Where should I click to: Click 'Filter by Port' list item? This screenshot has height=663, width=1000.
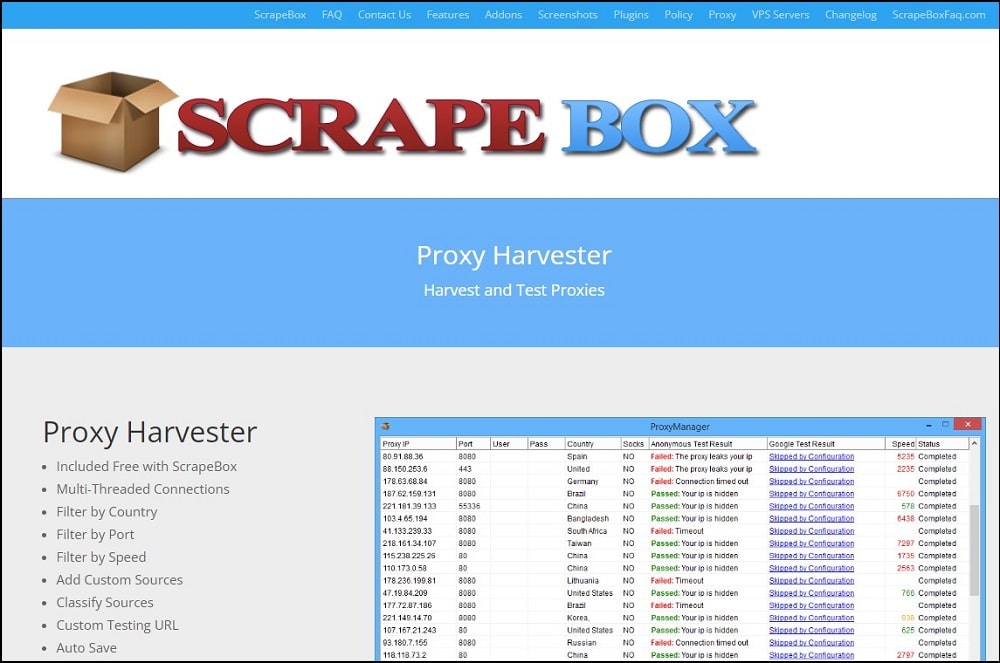(95, 534)
